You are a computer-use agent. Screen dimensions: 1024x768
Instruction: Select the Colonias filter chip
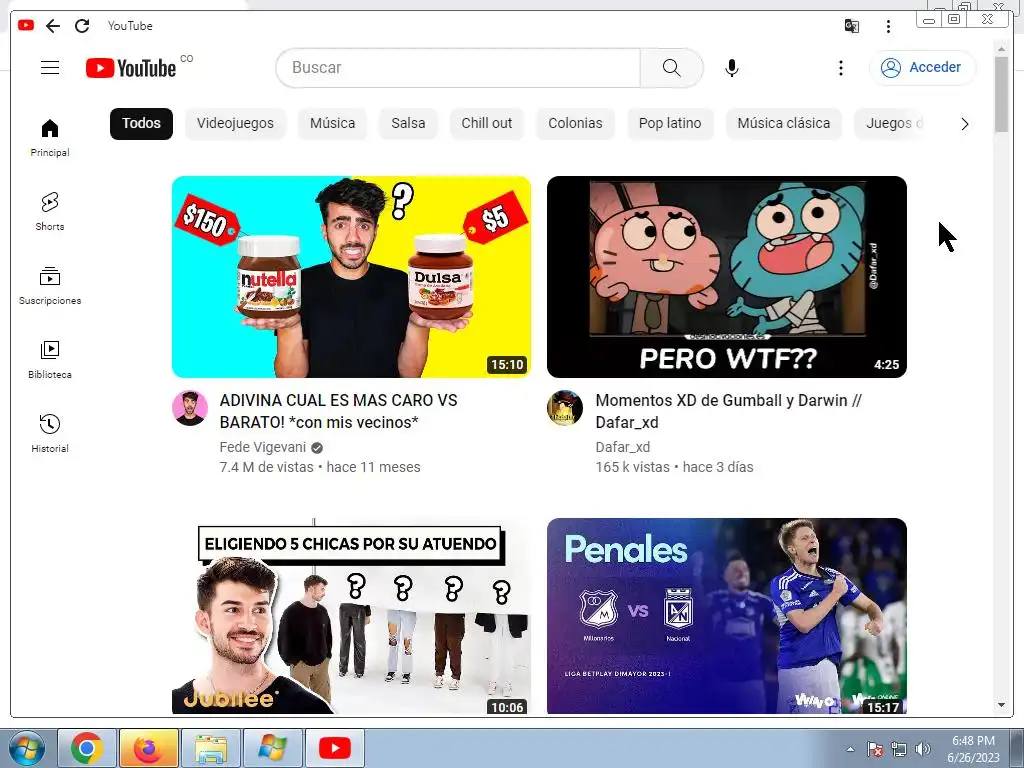(575, 123)
